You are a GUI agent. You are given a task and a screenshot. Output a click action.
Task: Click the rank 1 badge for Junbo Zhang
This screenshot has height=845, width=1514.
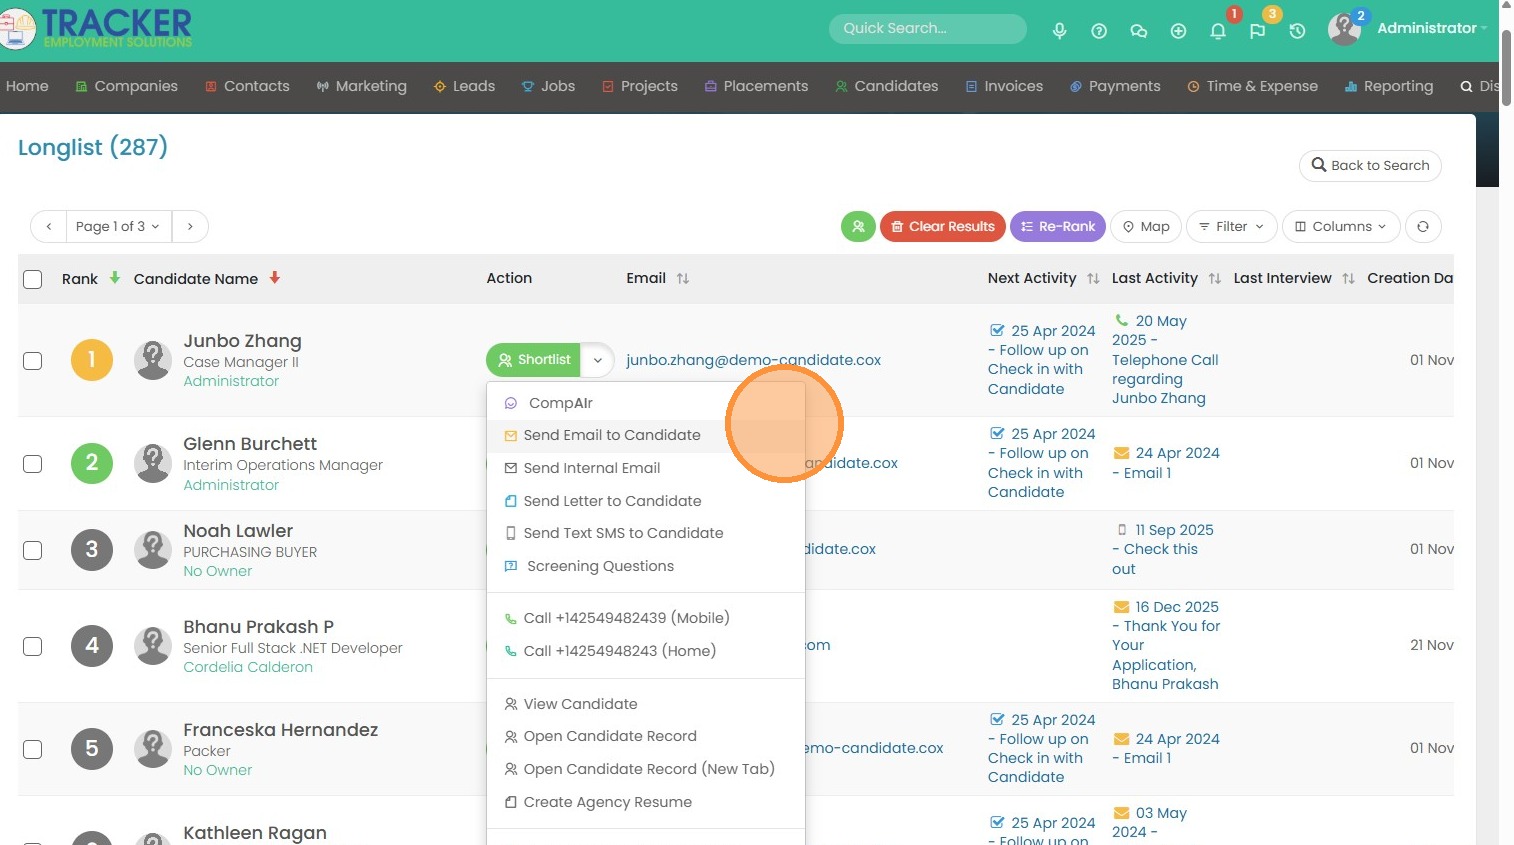click(92, 360)
